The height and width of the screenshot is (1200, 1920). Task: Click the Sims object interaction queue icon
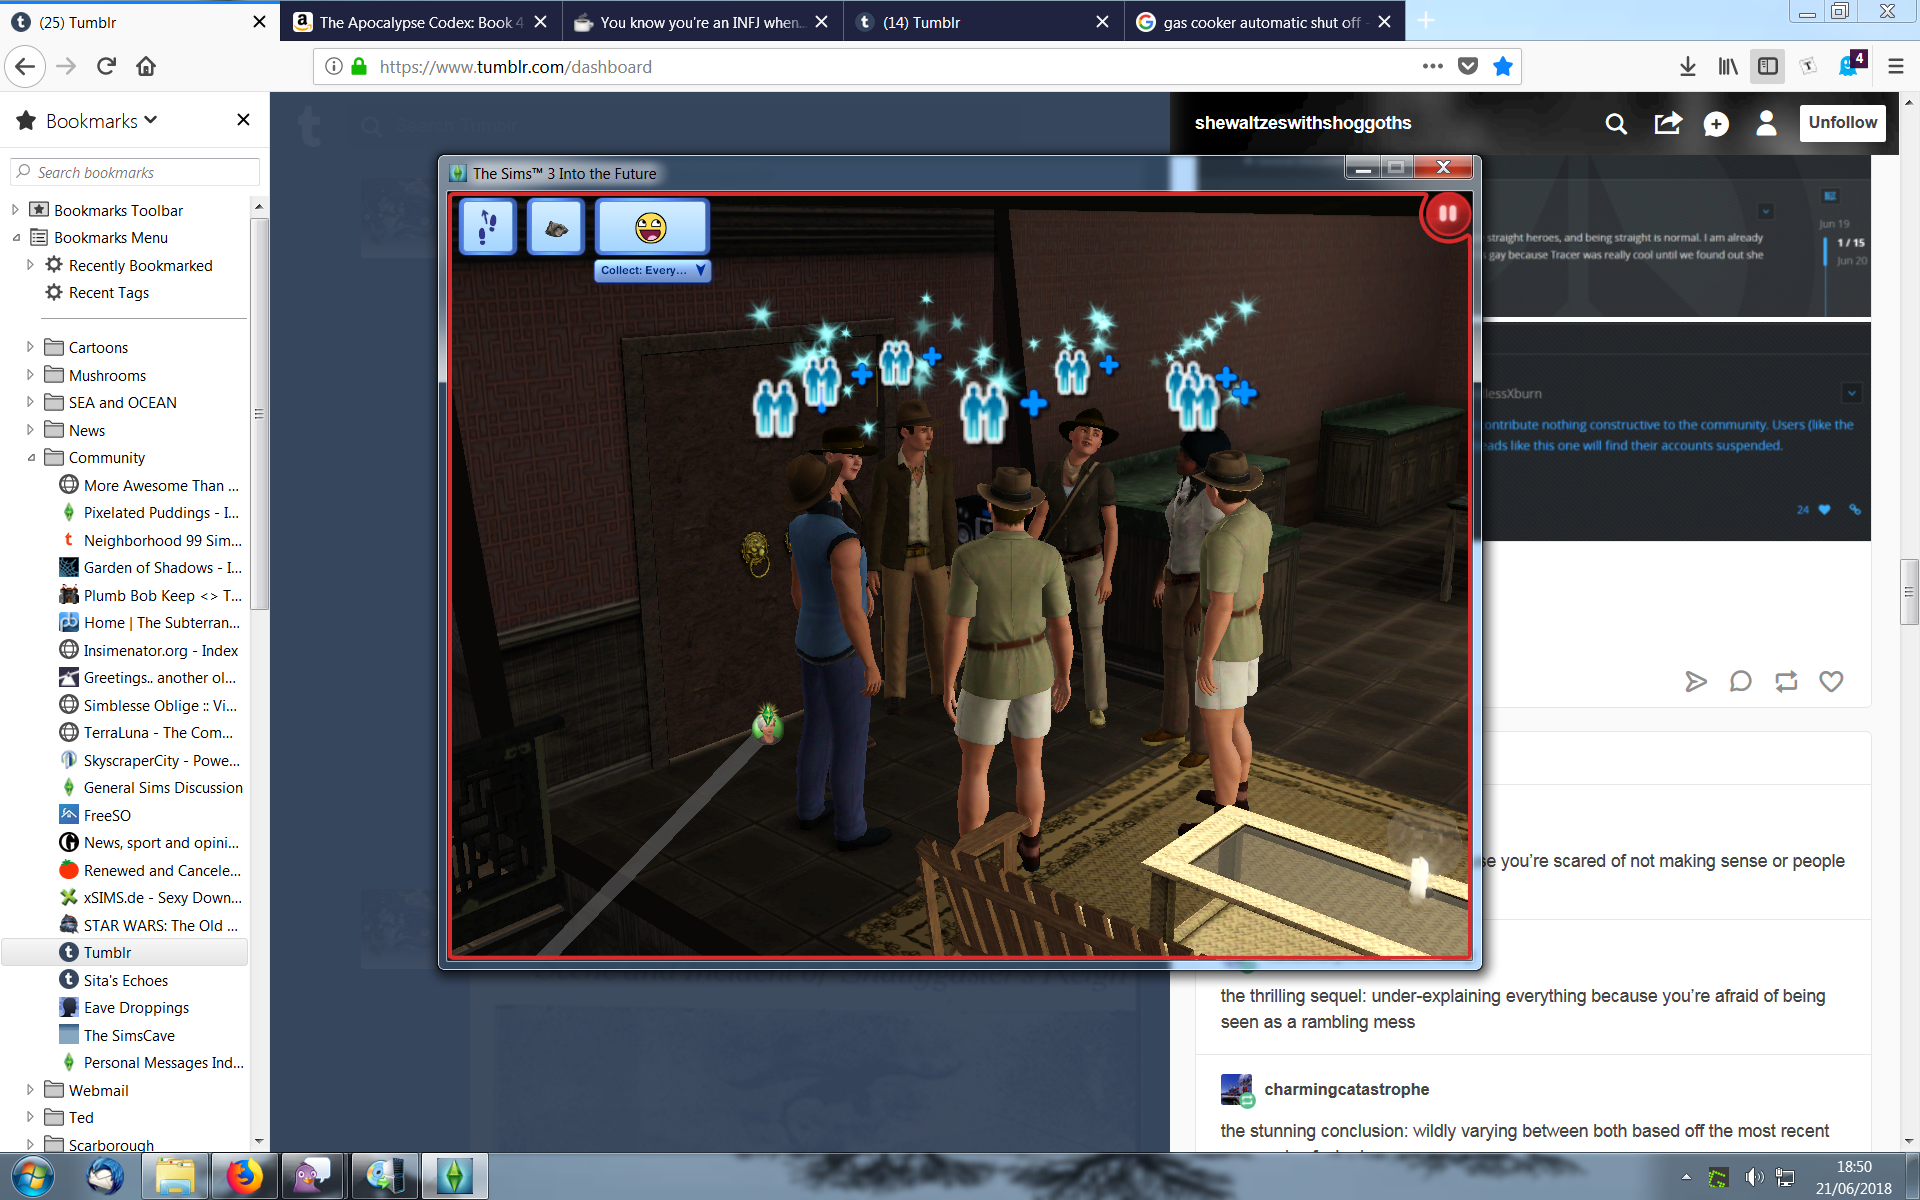tap(556, 227)
